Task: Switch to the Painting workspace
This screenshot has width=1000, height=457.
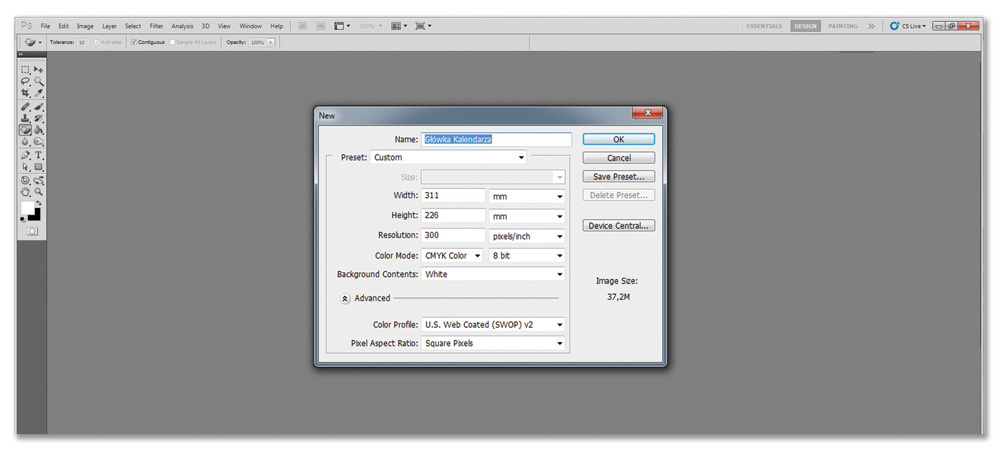Action: [842, 26]
